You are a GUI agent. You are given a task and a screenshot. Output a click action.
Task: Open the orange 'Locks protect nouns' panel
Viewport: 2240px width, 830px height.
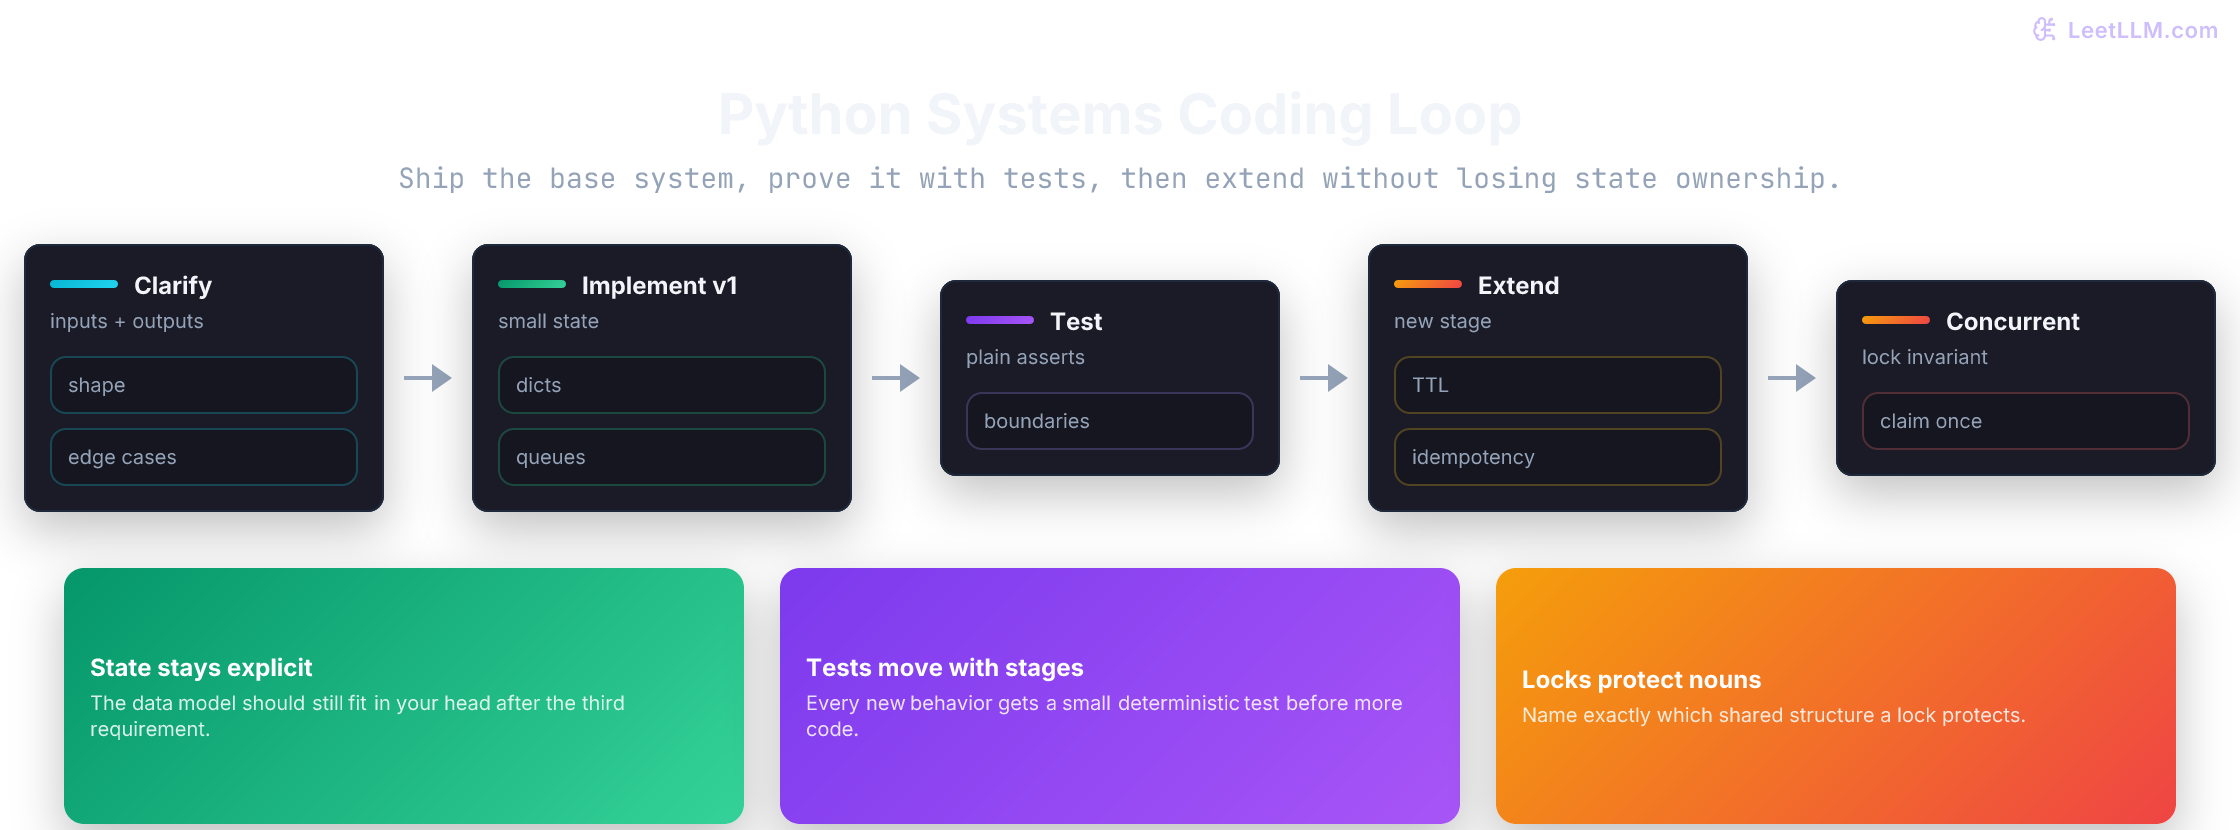[x=1836, y=696]
